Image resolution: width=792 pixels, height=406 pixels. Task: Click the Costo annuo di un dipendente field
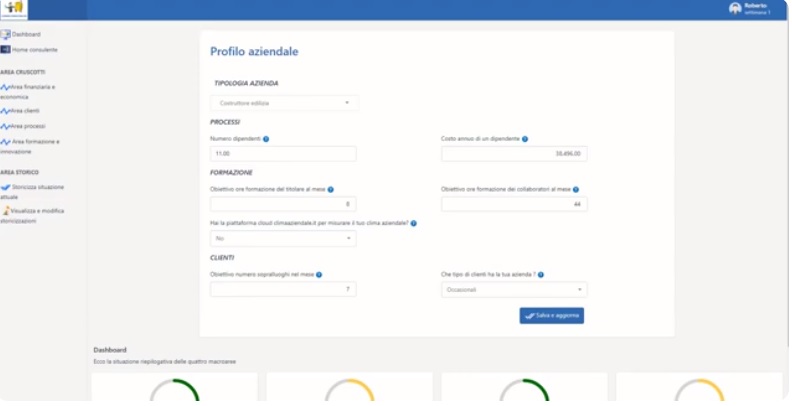(x=514, y=154)
